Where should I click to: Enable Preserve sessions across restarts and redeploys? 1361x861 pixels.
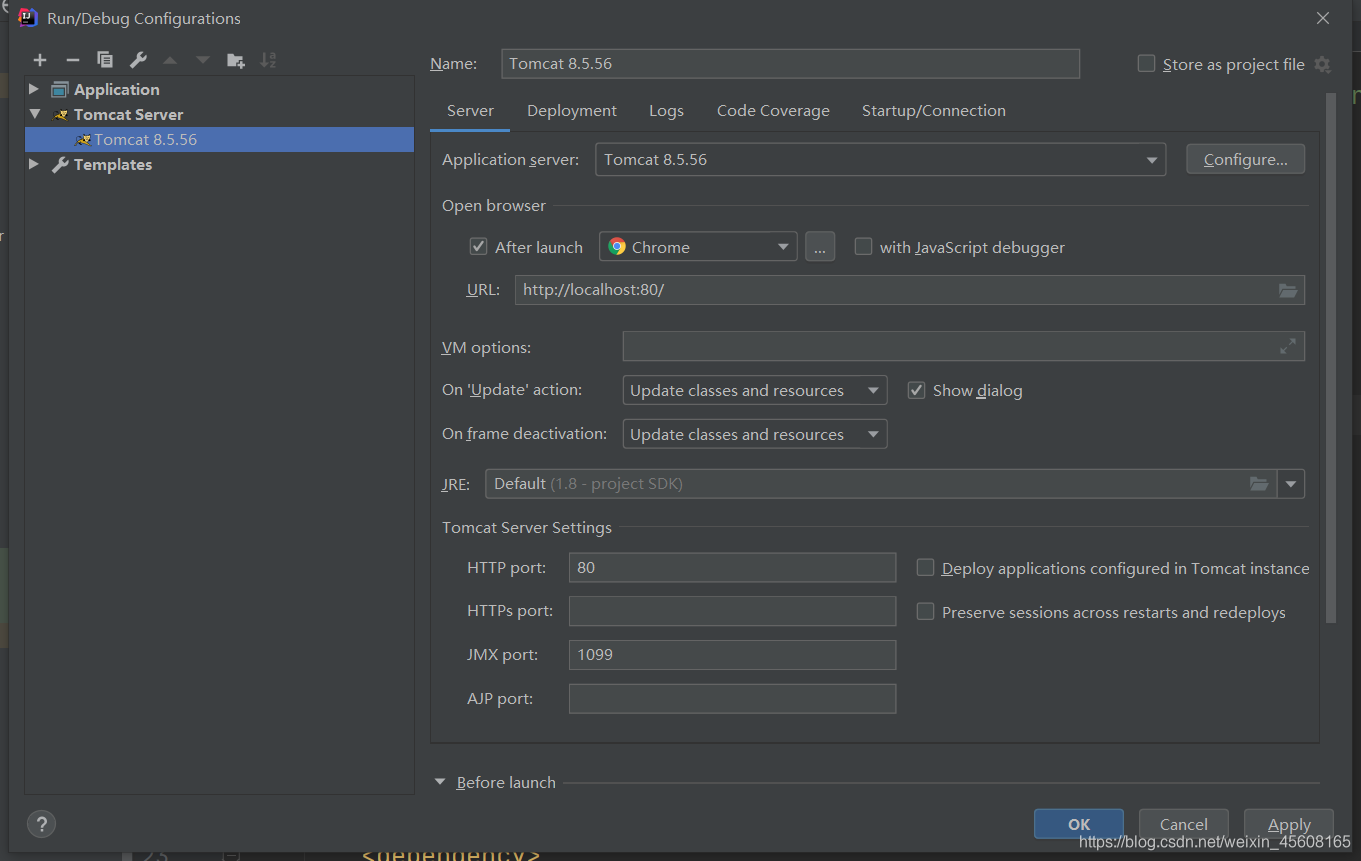[x=925, y=611]
